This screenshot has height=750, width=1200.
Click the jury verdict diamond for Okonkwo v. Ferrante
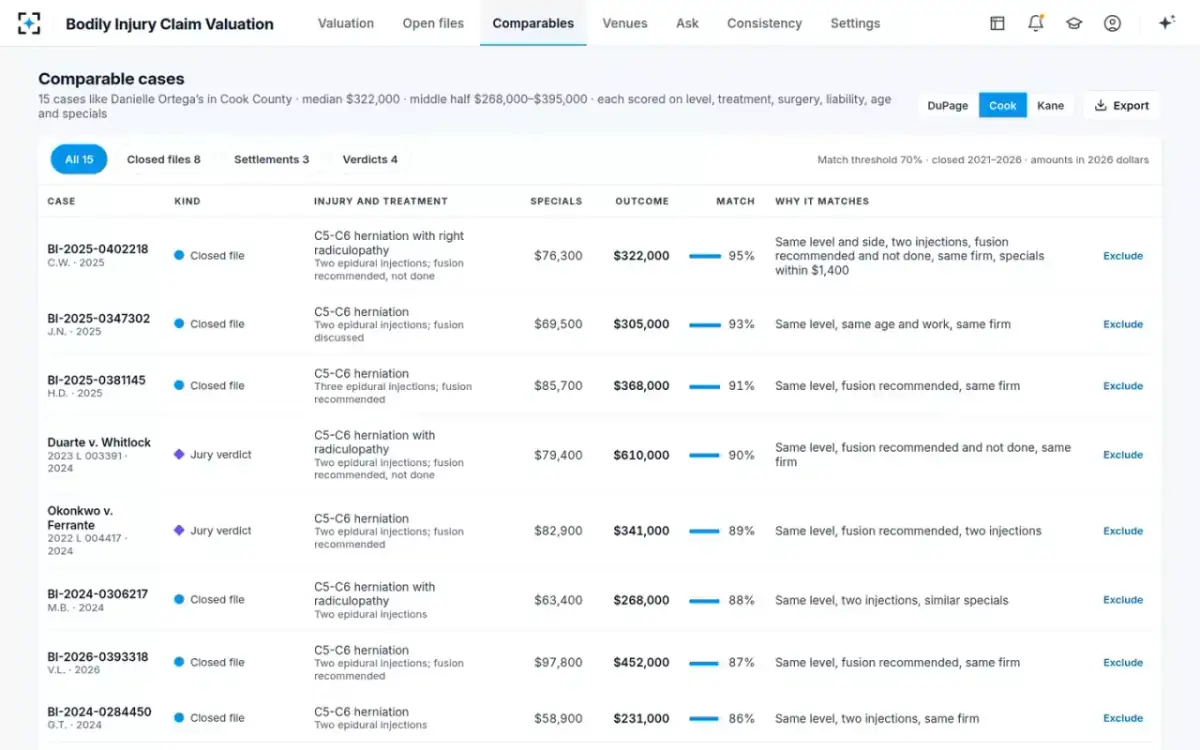click(179, 531)
